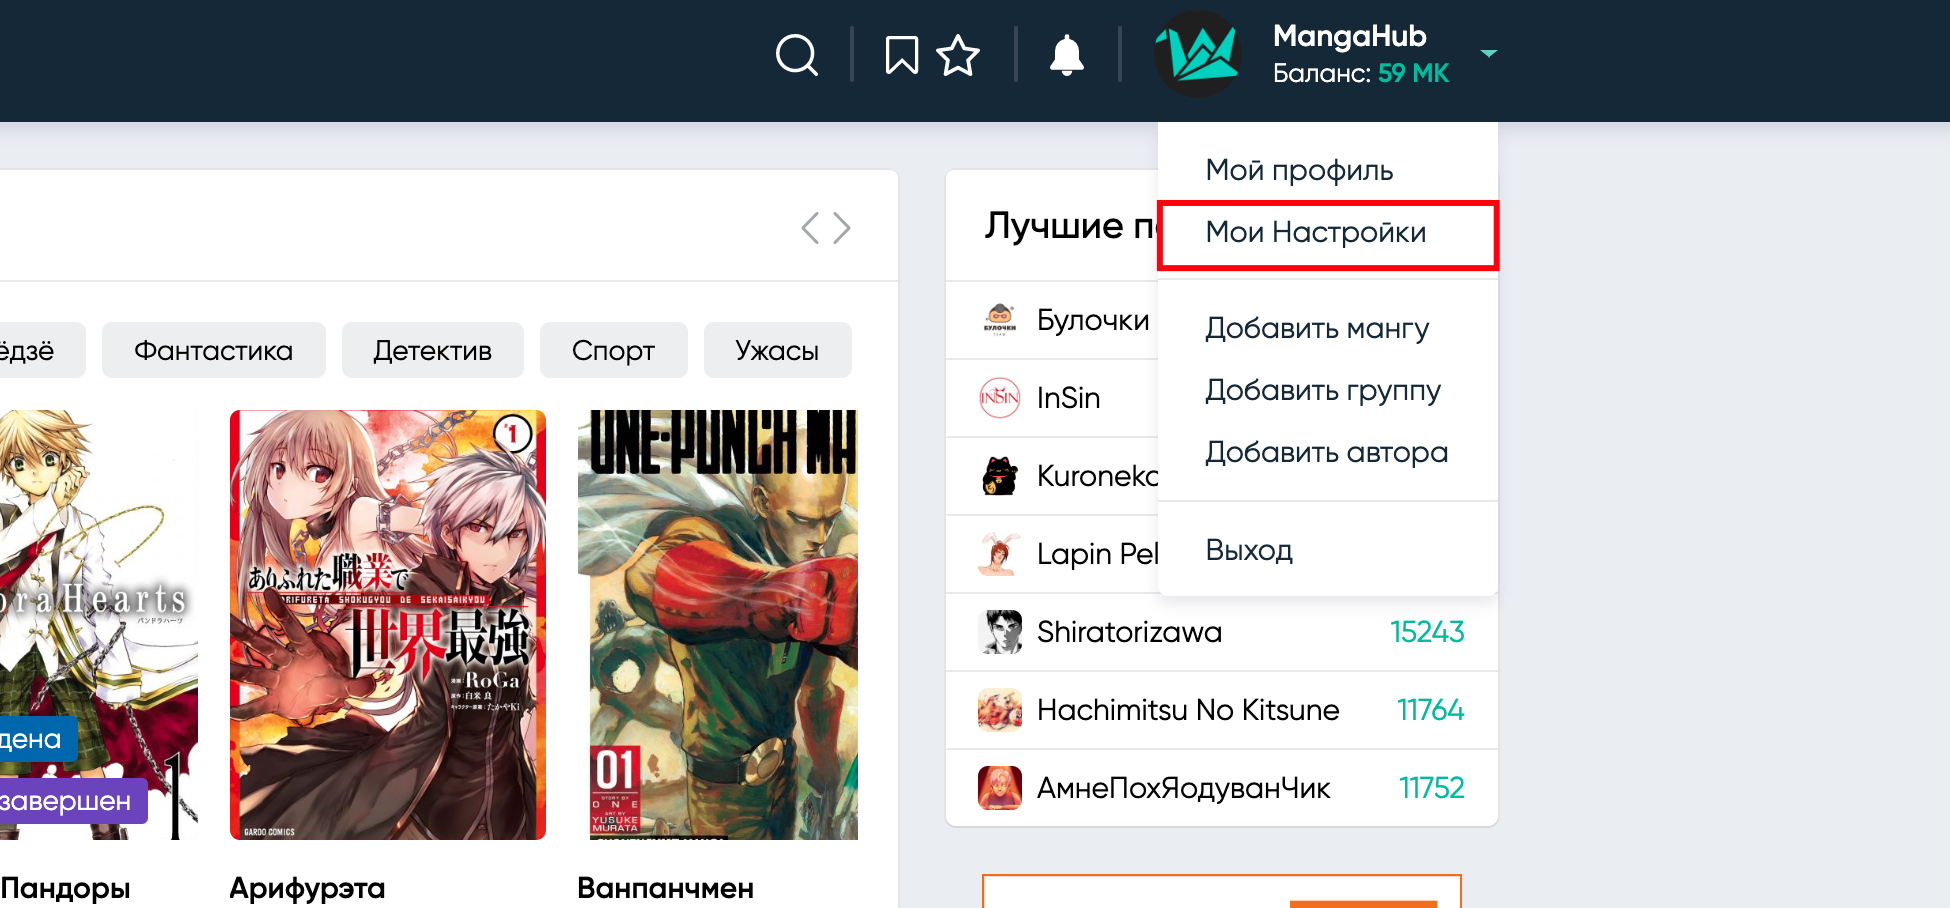Click the InSin team logo icon
1950x908 pixels.
click(1000, 398)
